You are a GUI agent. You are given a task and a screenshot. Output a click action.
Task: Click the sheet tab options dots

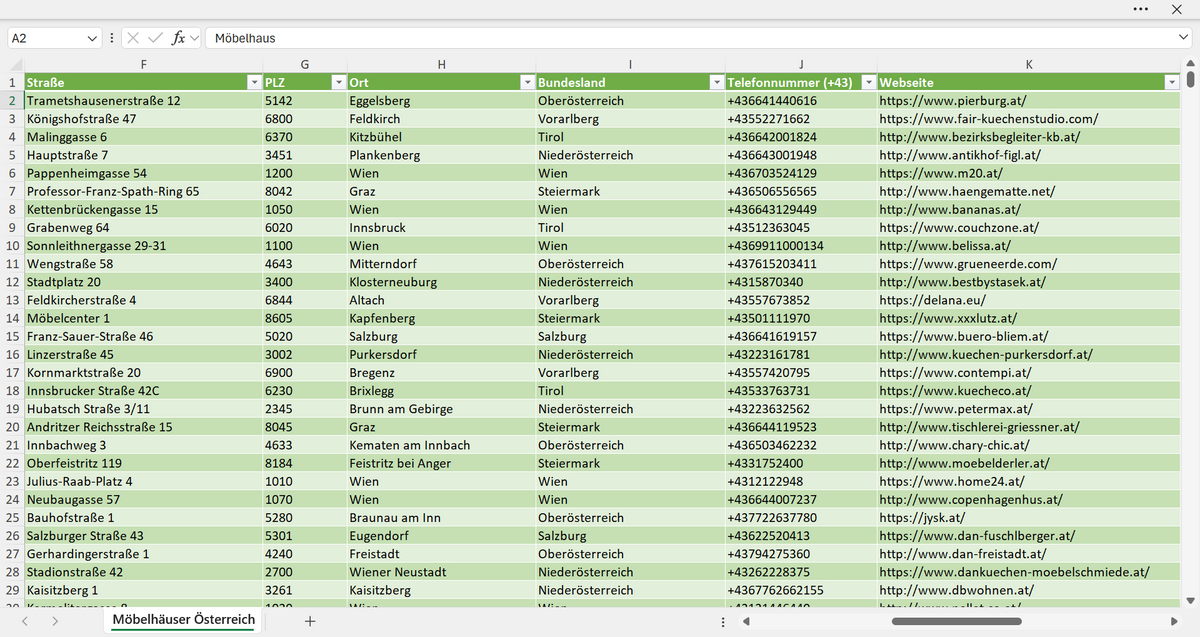[x=723, y=621]
